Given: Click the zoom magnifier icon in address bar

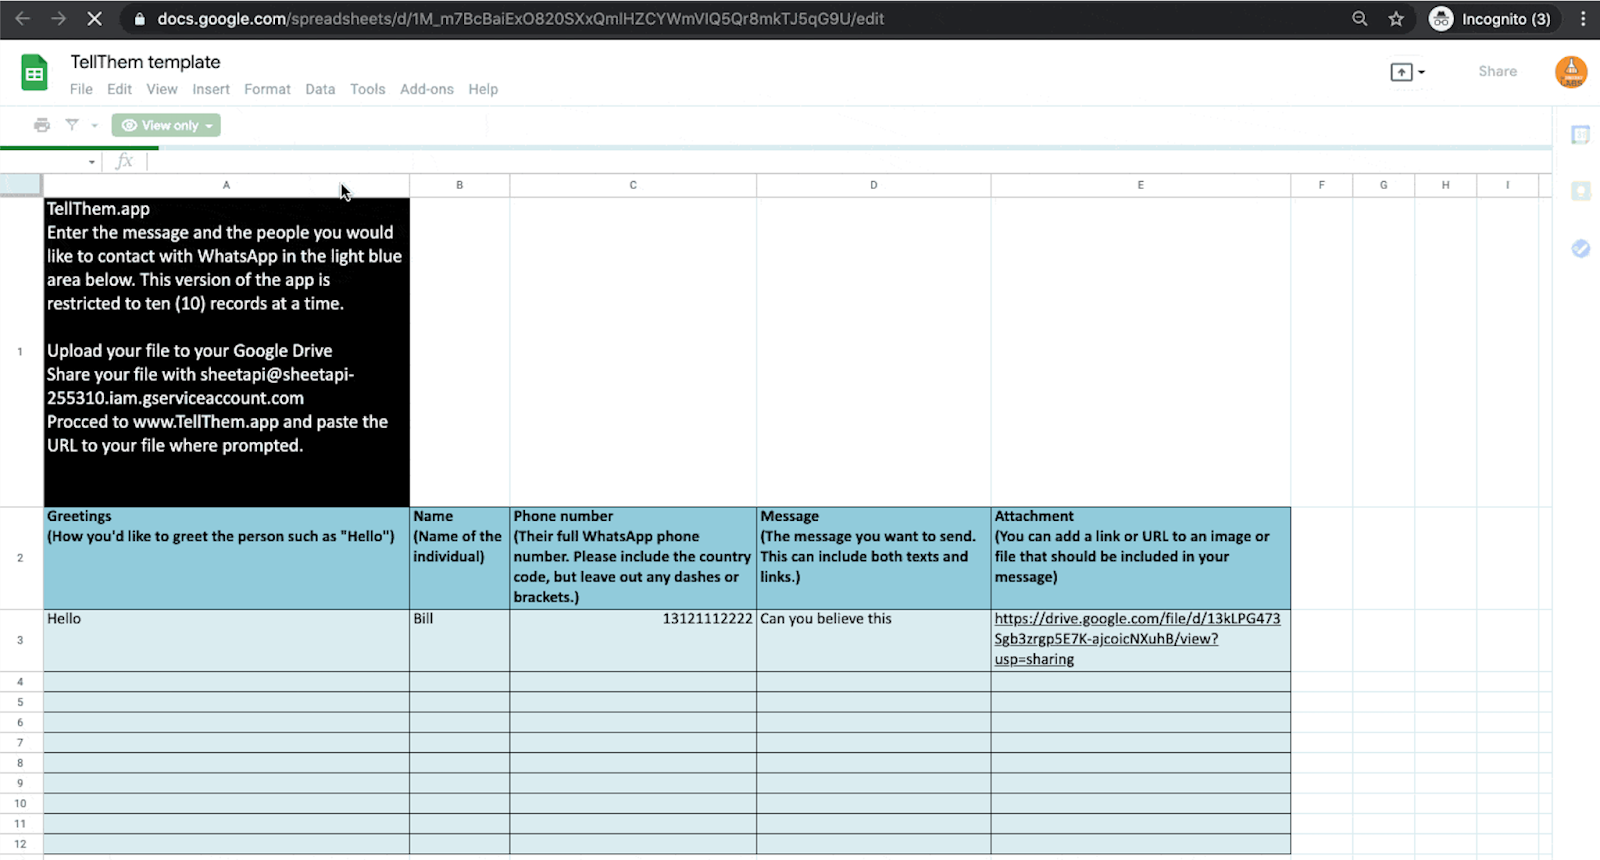Looking at the screenshot, I should coord(1359,19).
